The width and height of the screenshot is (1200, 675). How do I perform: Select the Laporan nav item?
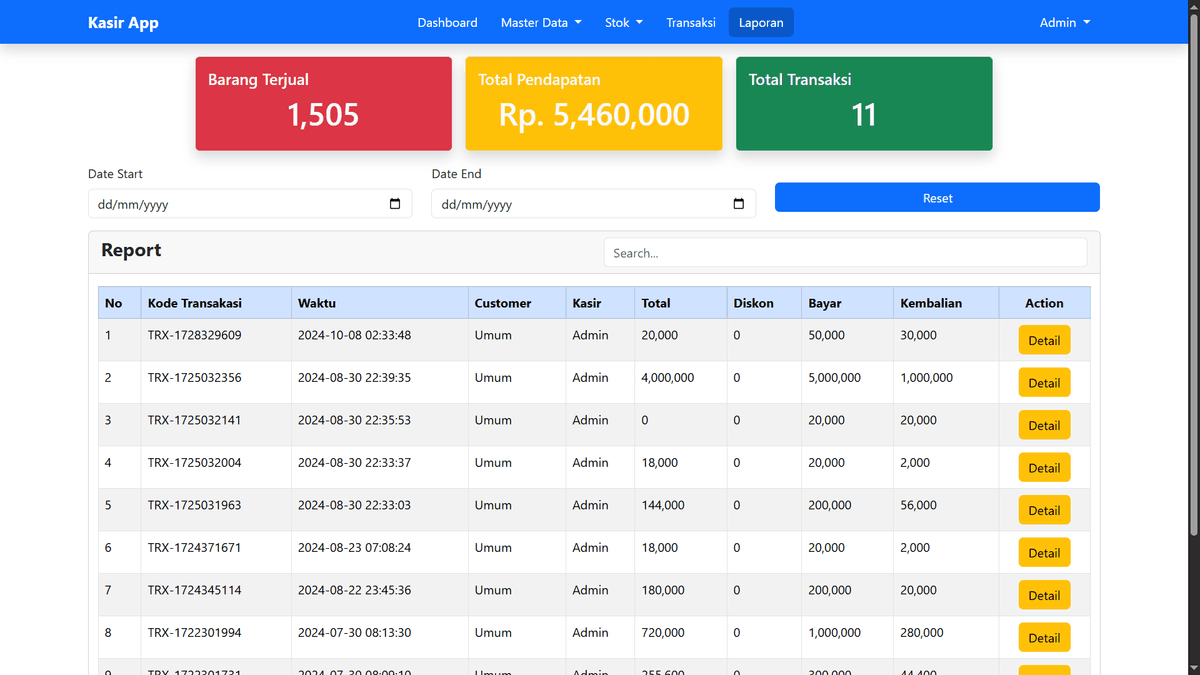(761, 22)
